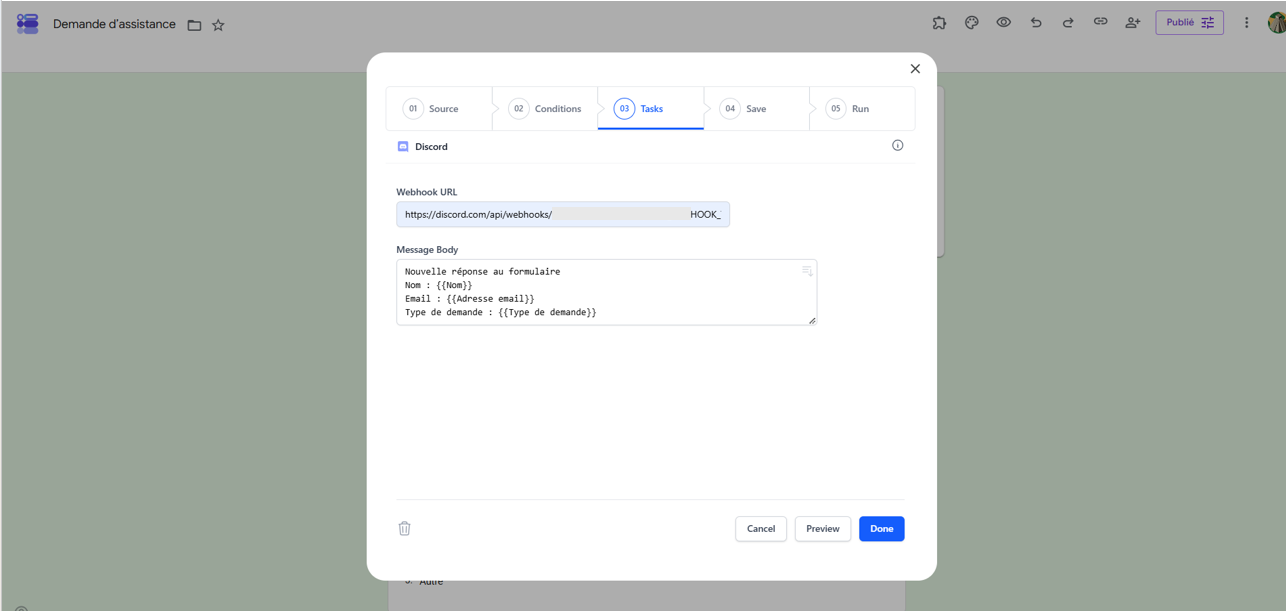The image size is (1286, 611).
Task: Grab the Message Body resize handle
Action: click(x=812, y=320)
